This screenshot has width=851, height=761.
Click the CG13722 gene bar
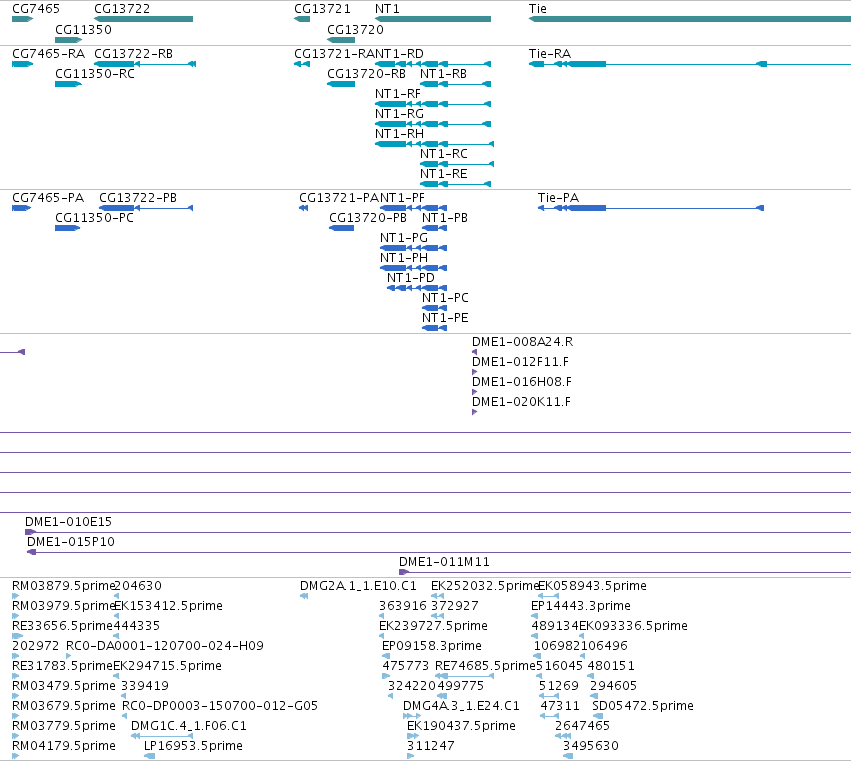143,19
